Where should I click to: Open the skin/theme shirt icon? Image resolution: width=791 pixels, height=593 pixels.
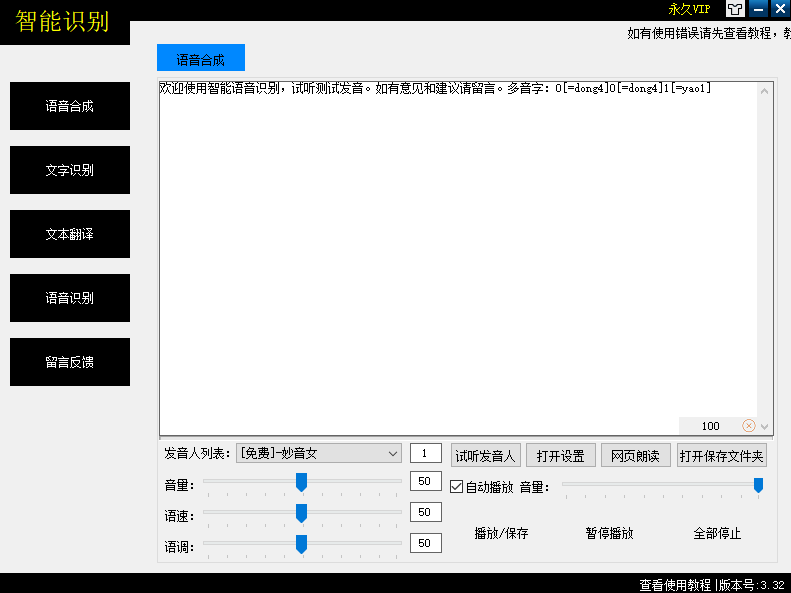coord(735,9)
